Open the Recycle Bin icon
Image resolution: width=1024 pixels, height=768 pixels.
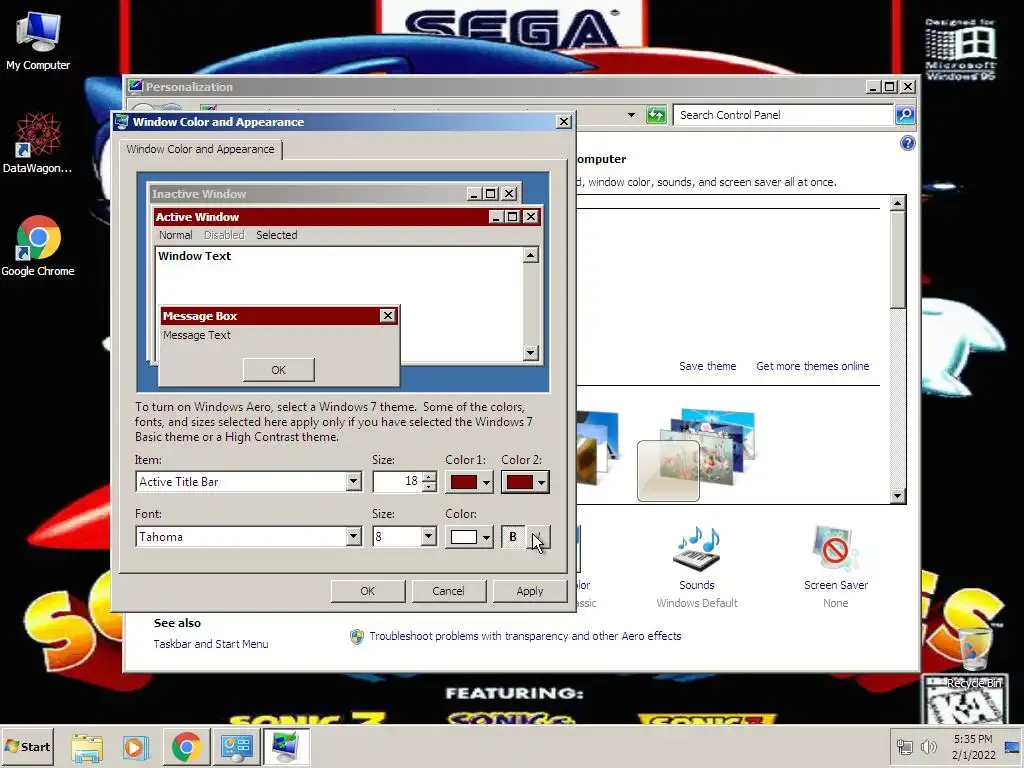coord(973,656)
